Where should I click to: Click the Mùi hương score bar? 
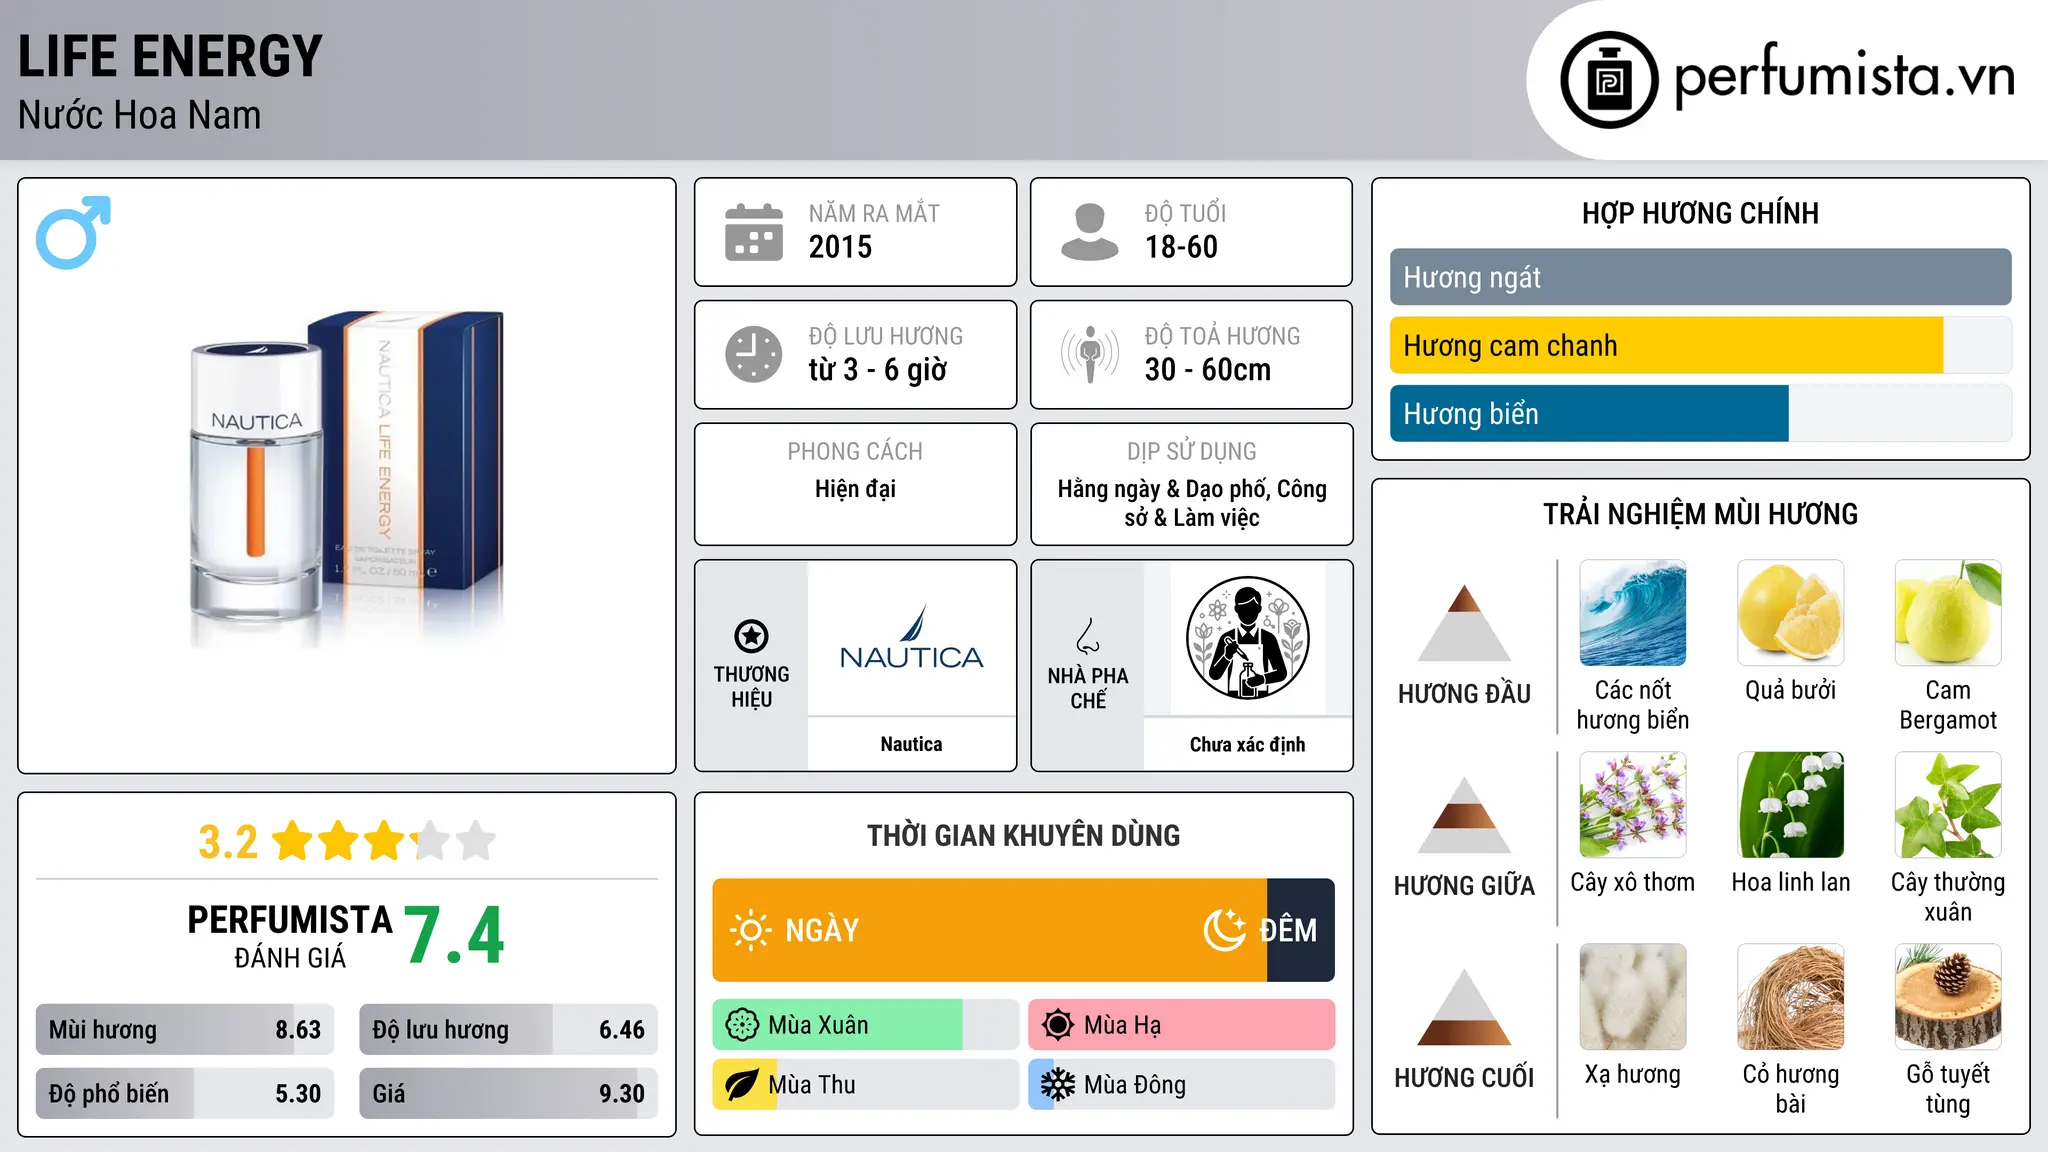click(x=185, y=1029)
